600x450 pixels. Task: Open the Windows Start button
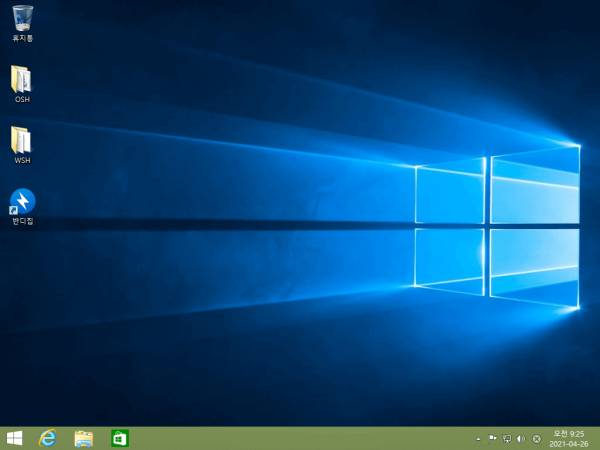coord(14,438)
